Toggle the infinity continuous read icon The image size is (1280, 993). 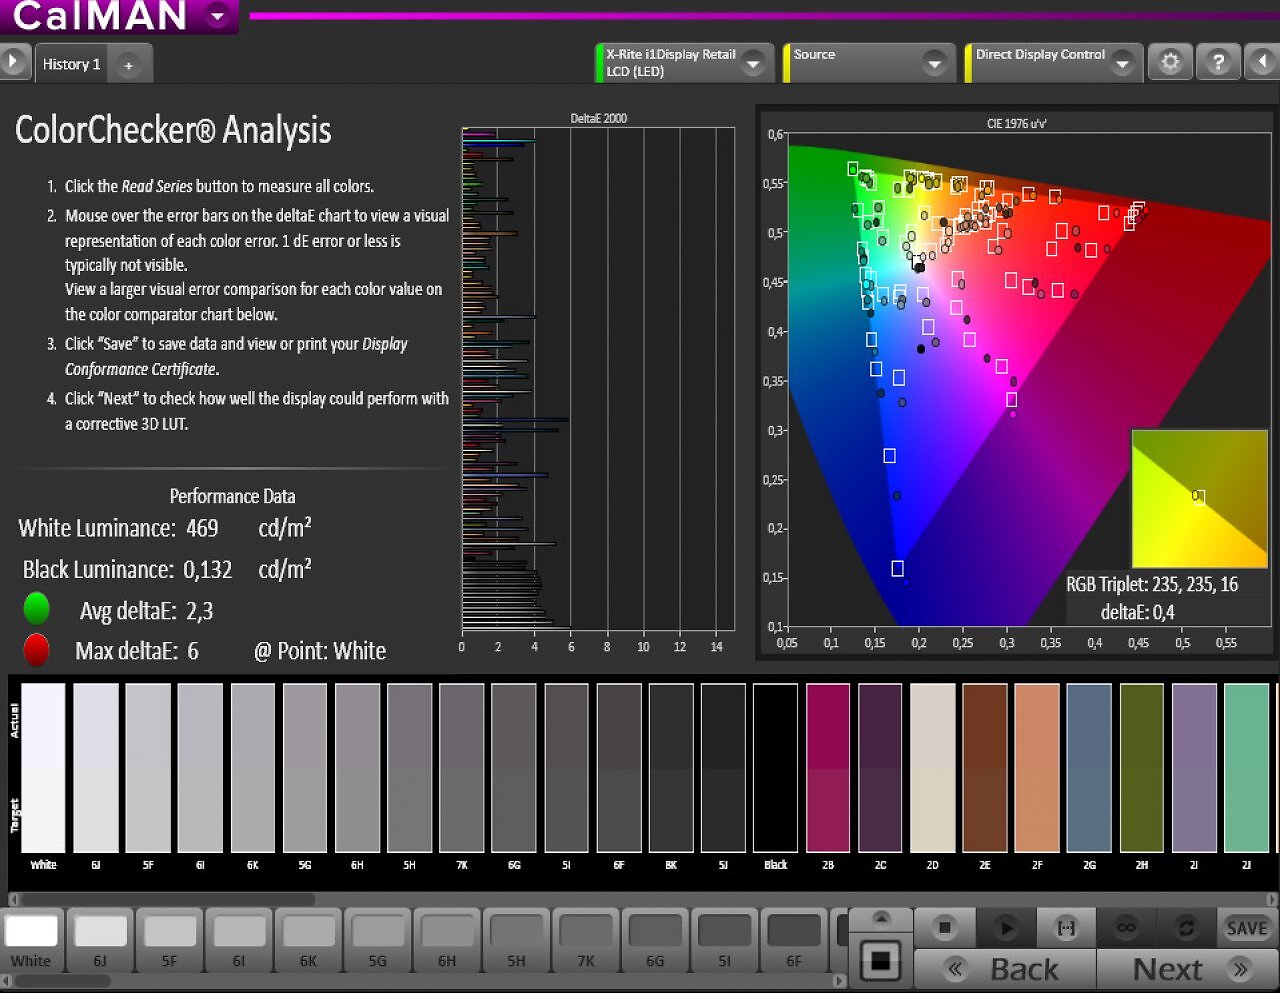(x=1126, y=928)
